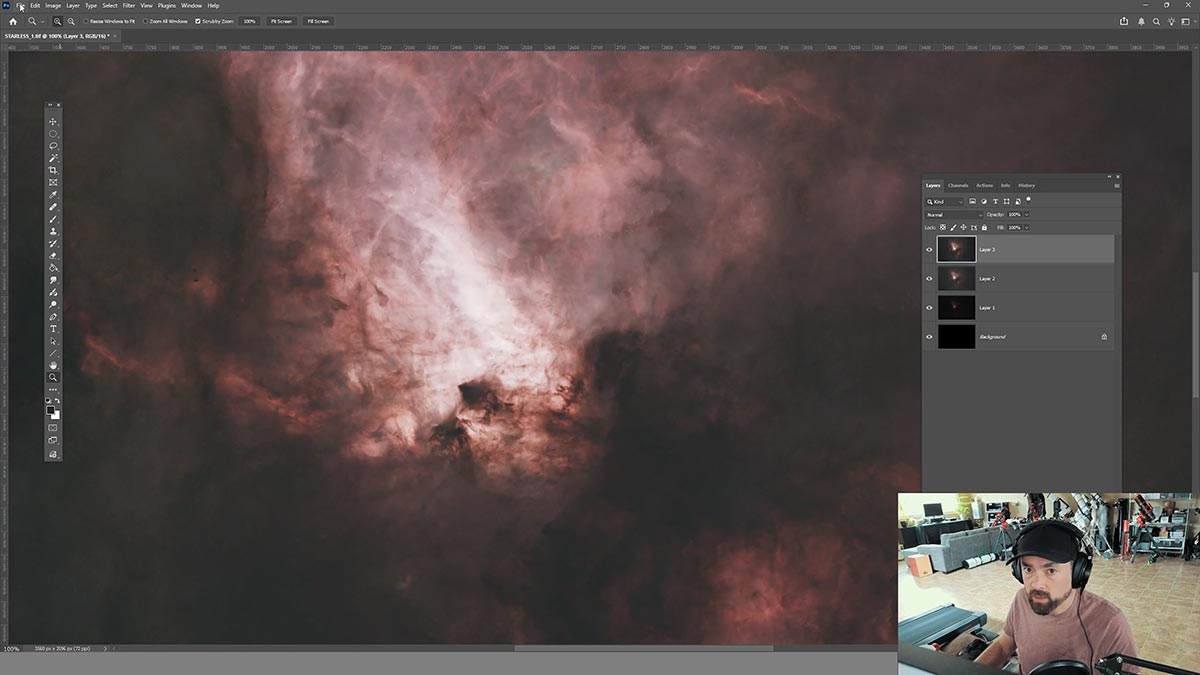Open the Filter menu
This screenshot has height=675, width=1200.
pos(129,5)
